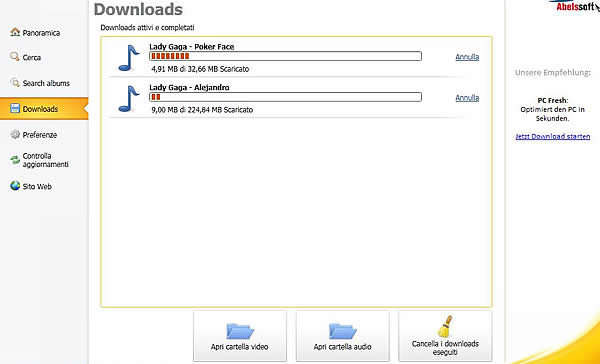Click Cancella i downloads eseguiti label
600x364 pixels.
tap(445, 348)
